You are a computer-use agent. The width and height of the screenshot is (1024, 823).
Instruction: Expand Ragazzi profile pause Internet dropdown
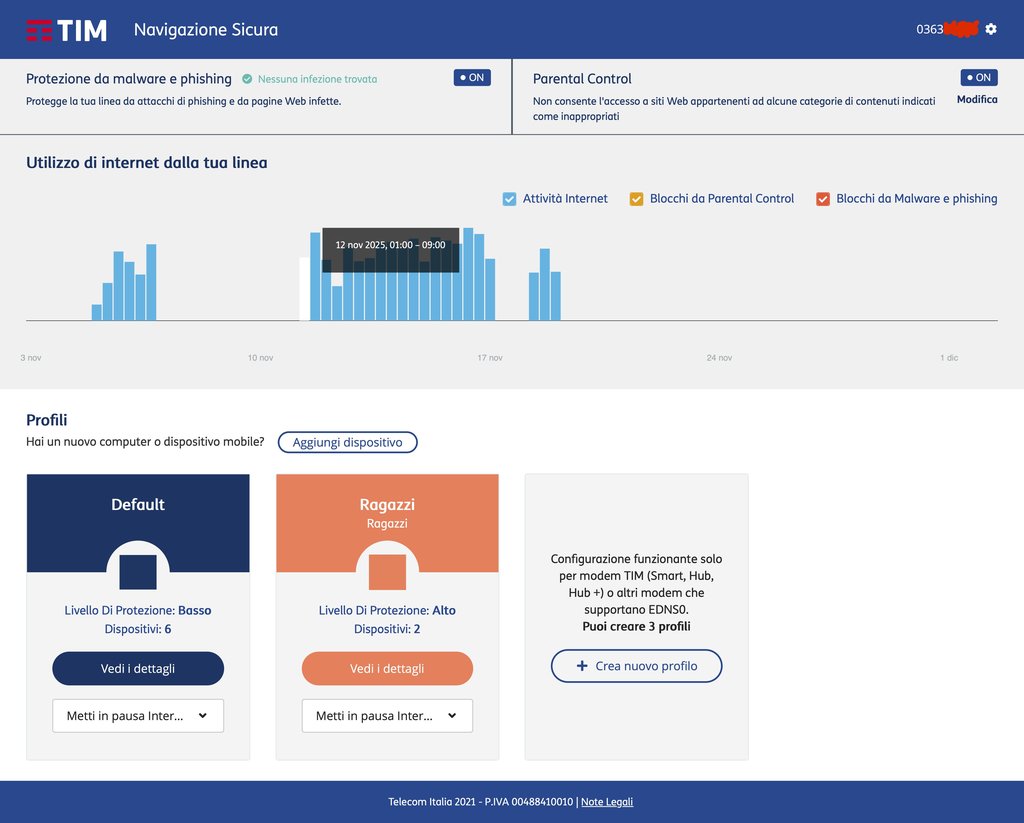point(387,716)
